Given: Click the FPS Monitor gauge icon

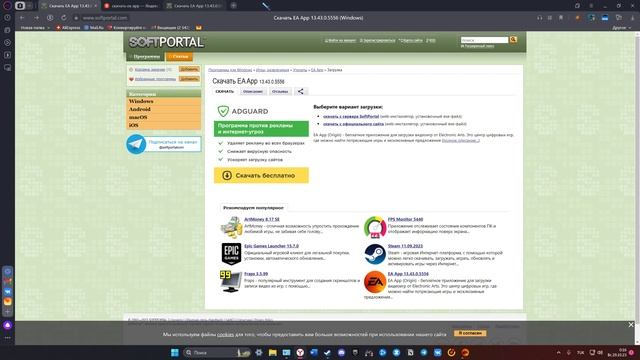Looking at the screenshot, I should point(375,227).
